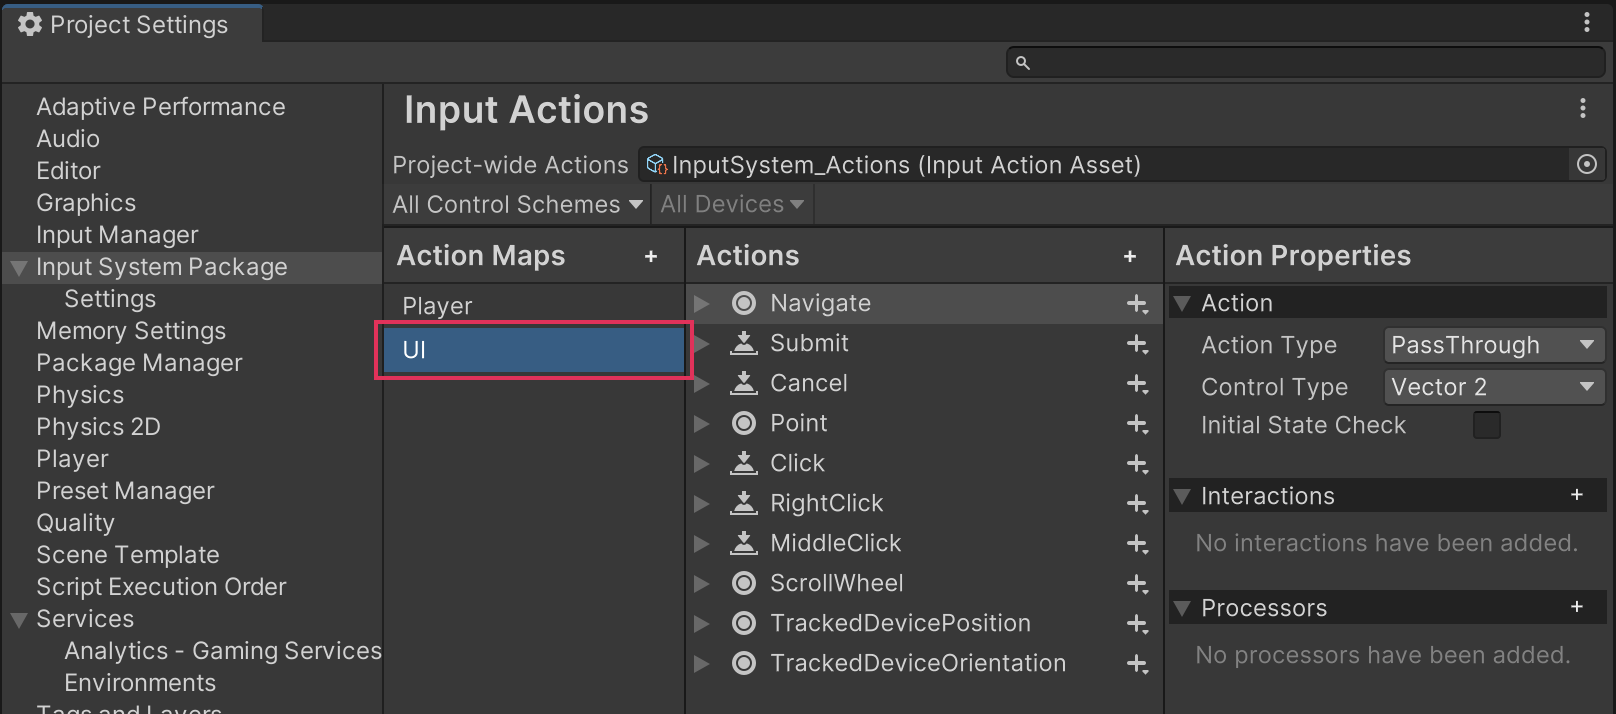This screenshot has width=1616, height=714.
Task: Add a new processor with plus icon
Action: point(1577,607)
